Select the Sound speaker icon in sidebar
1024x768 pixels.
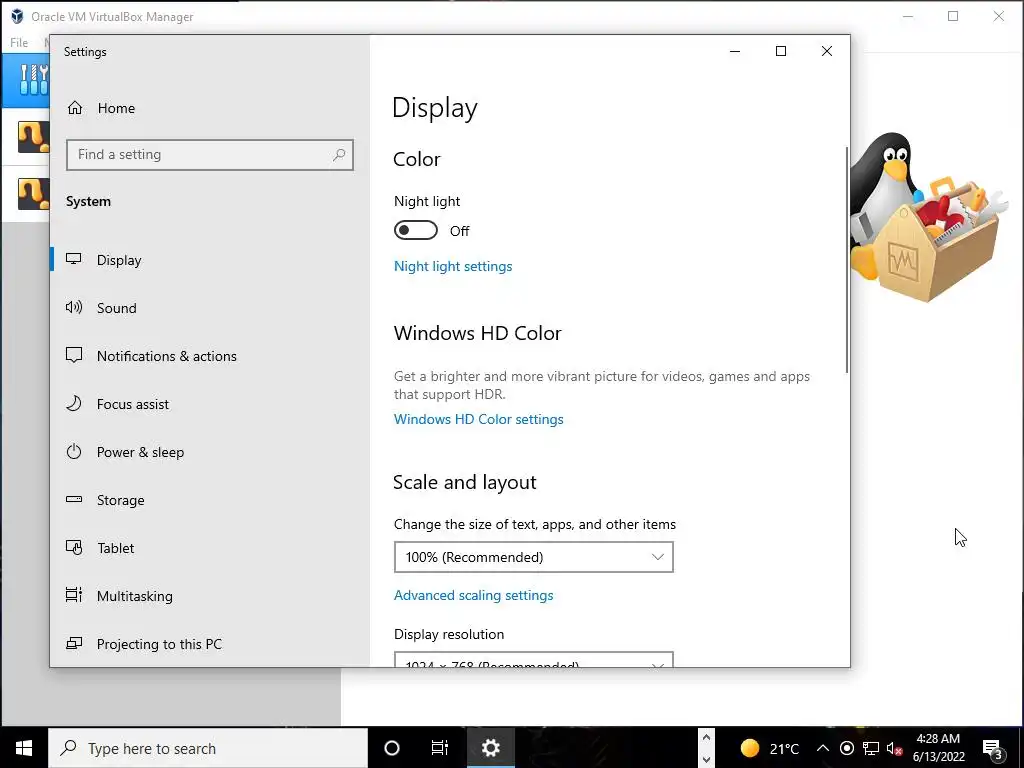coord(74,307)
